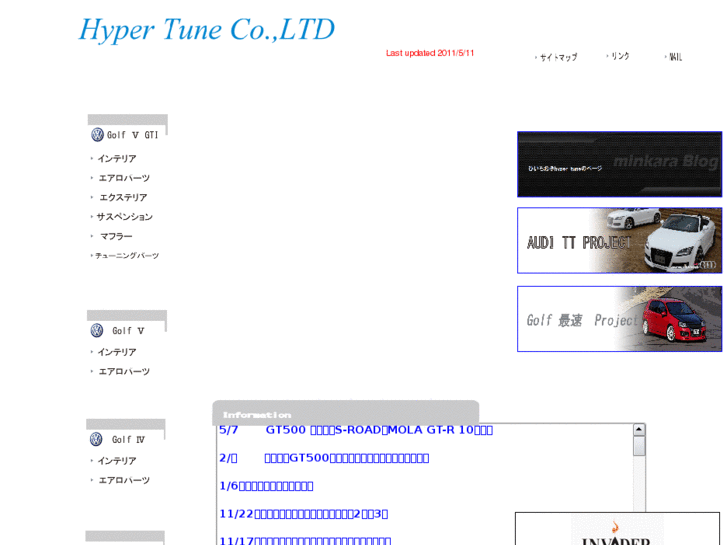This screenshot has width=727, height=545.
Task: Click the Hyper Tune Co.,LTD logo title
Action: [x=207, y=30]
